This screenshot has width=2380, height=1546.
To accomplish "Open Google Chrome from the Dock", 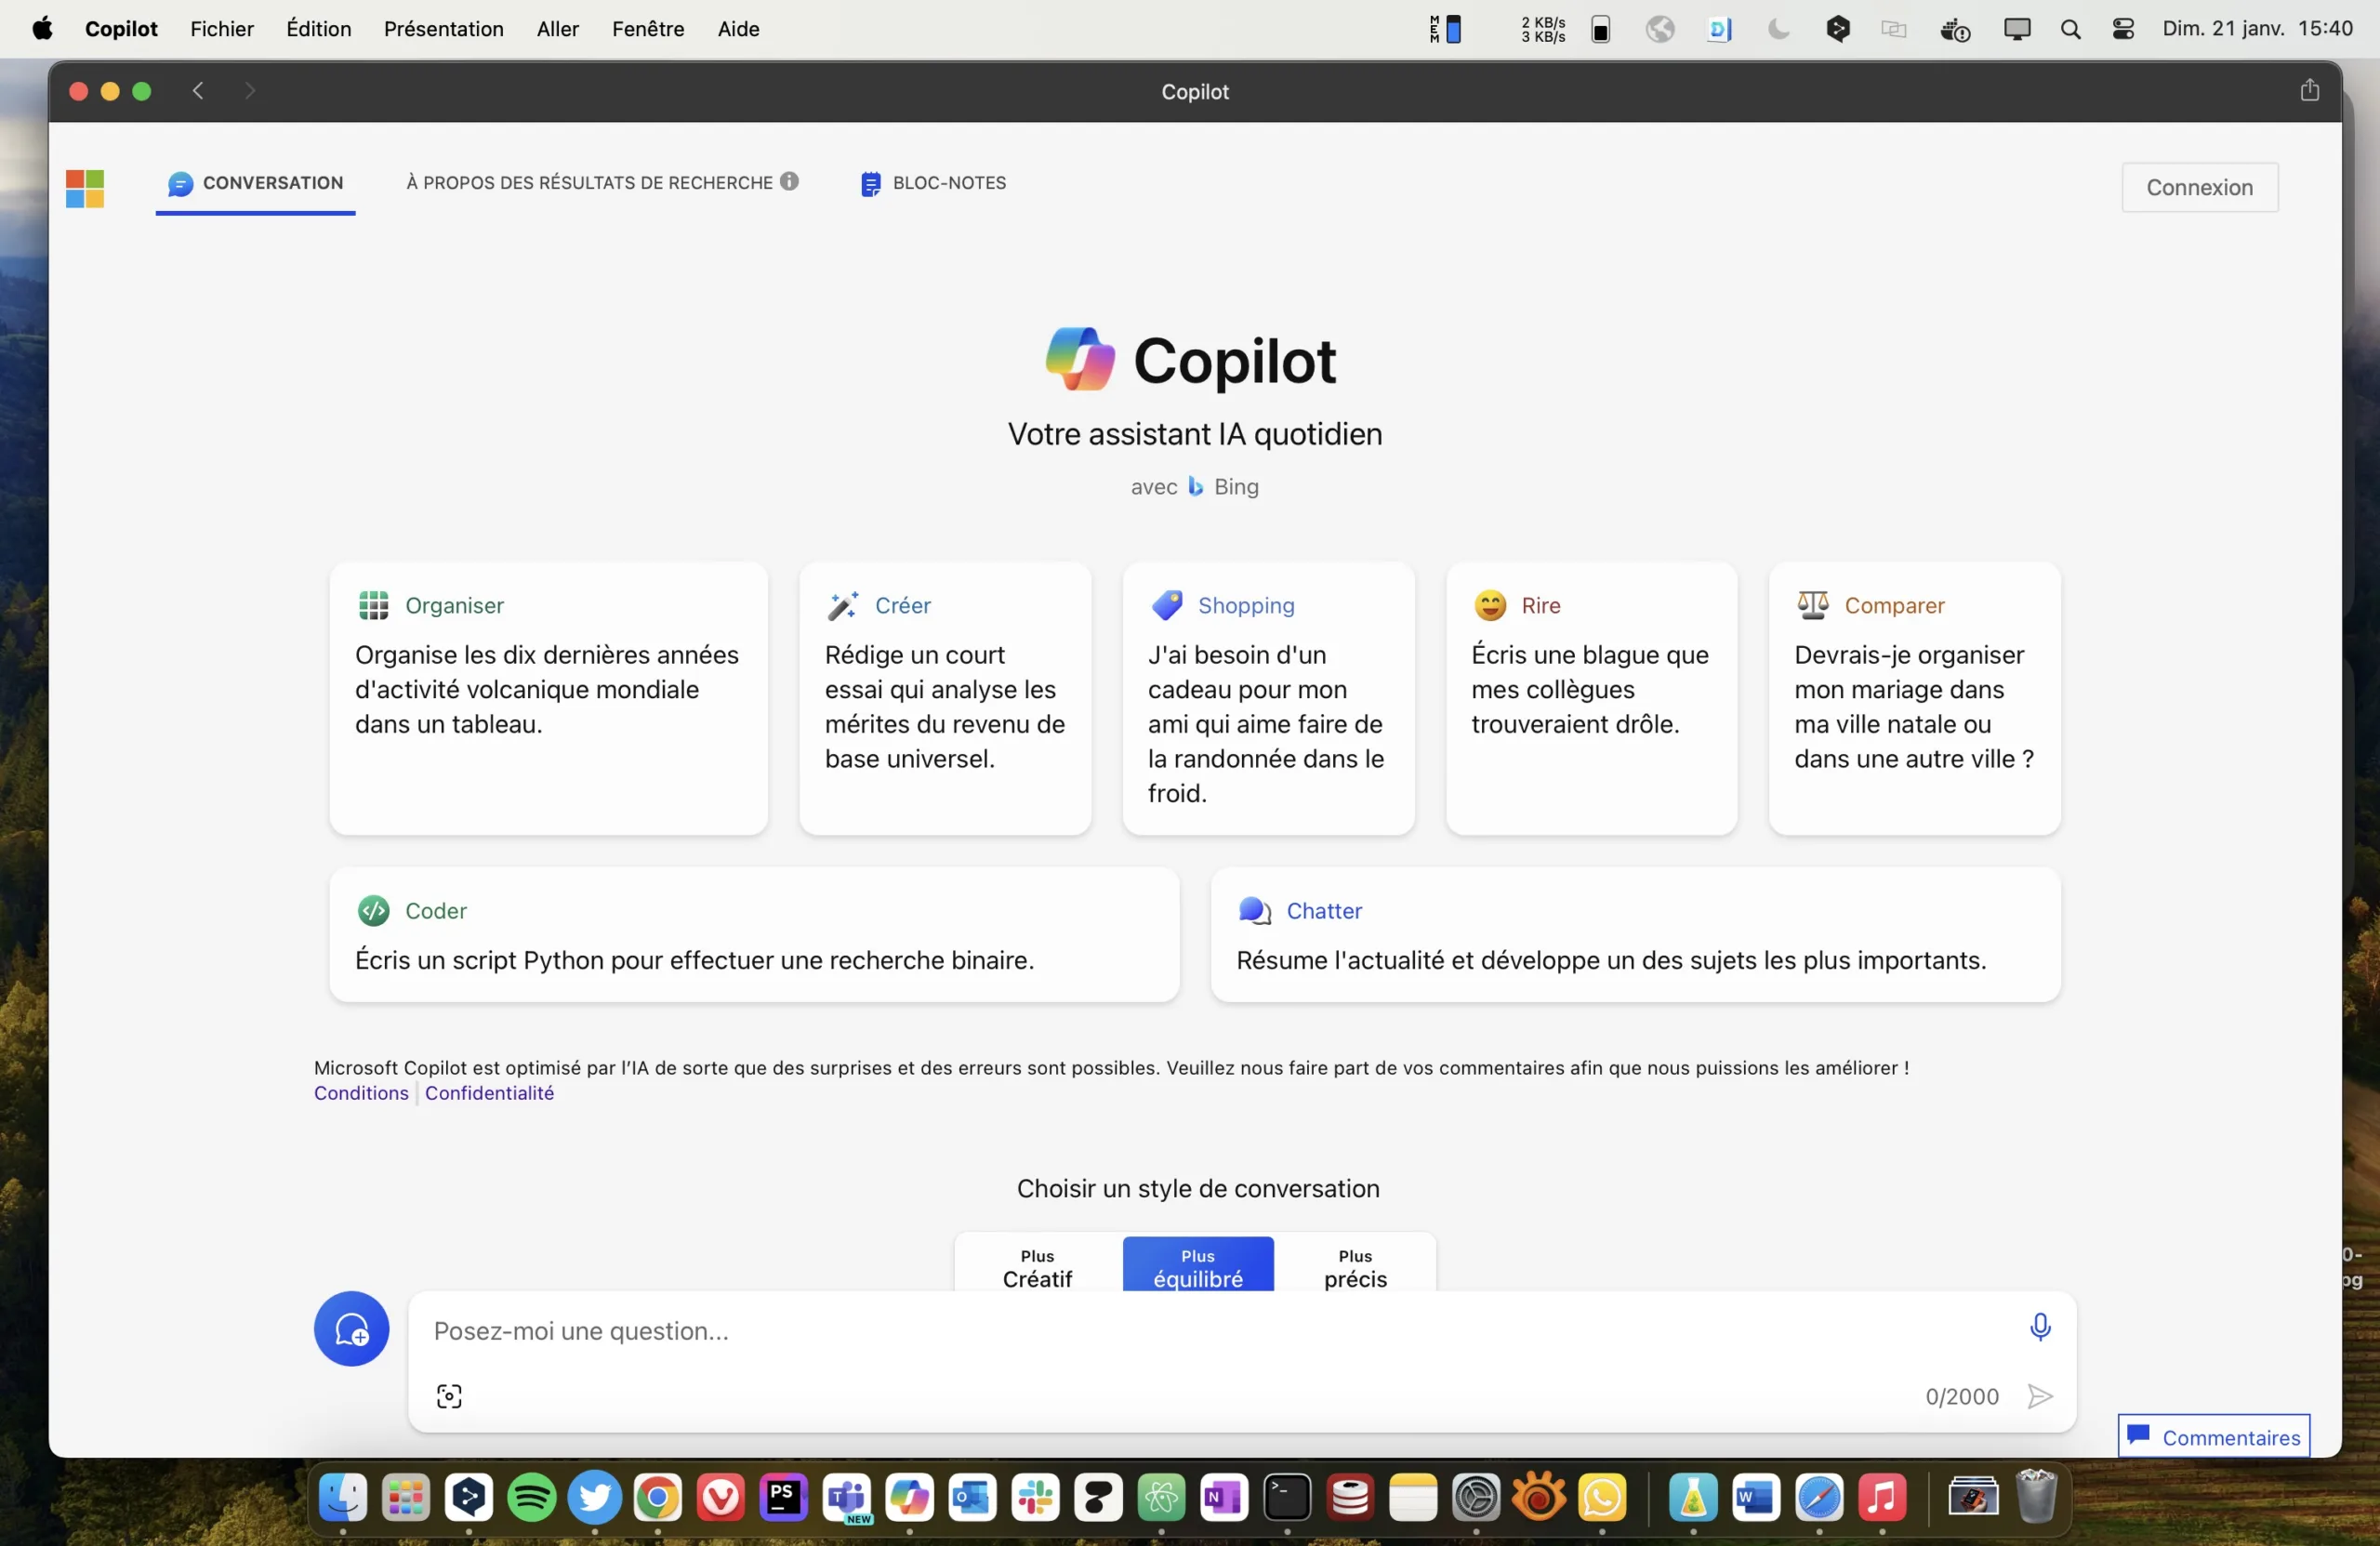I will pyautogui.click(x=658, y=1497).
